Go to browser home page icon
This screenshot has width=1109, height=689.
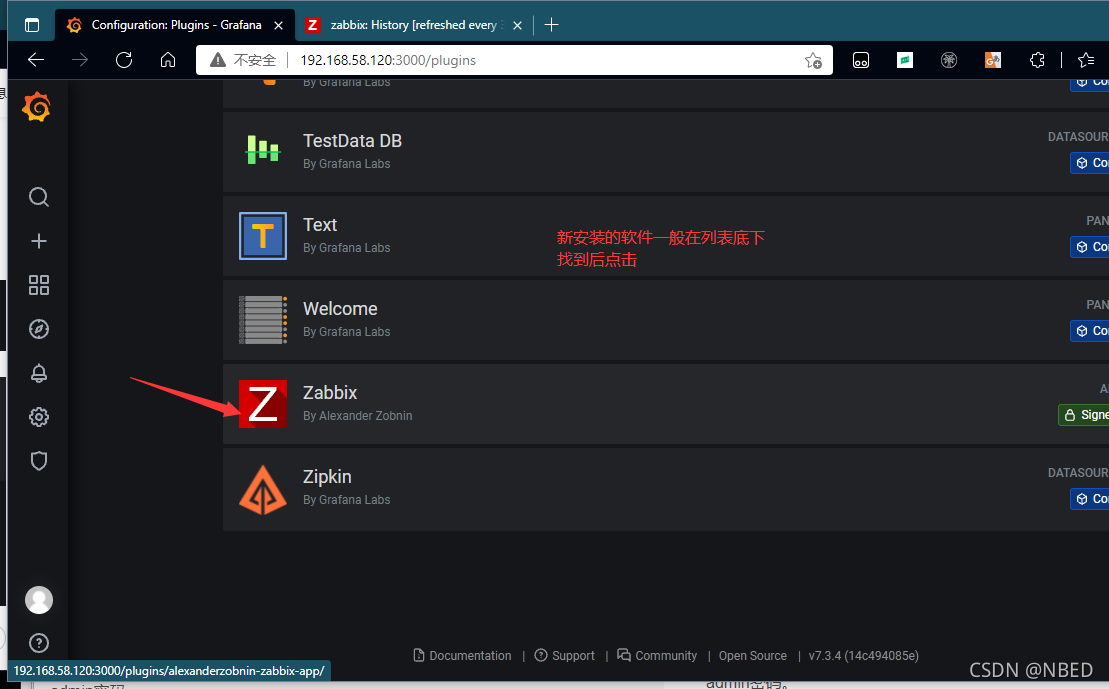point(168,60)
